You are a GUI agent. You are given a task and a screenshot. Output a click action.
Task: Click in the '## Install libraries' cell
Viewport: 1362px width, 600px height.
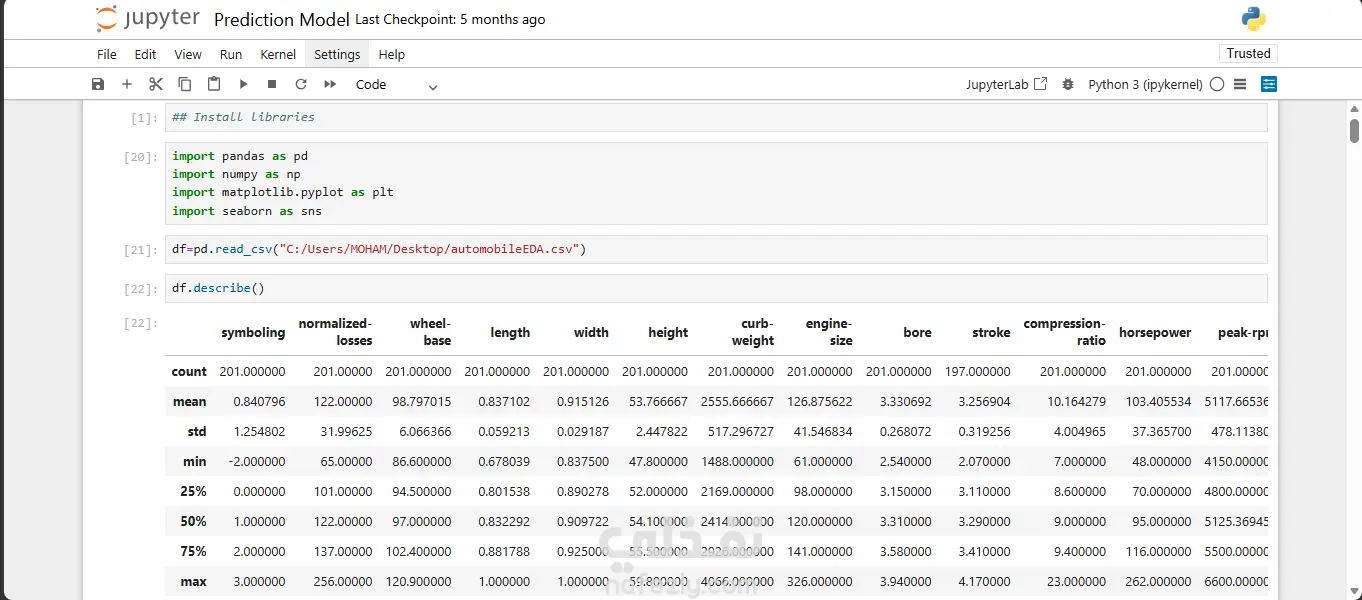click(716, 117)
